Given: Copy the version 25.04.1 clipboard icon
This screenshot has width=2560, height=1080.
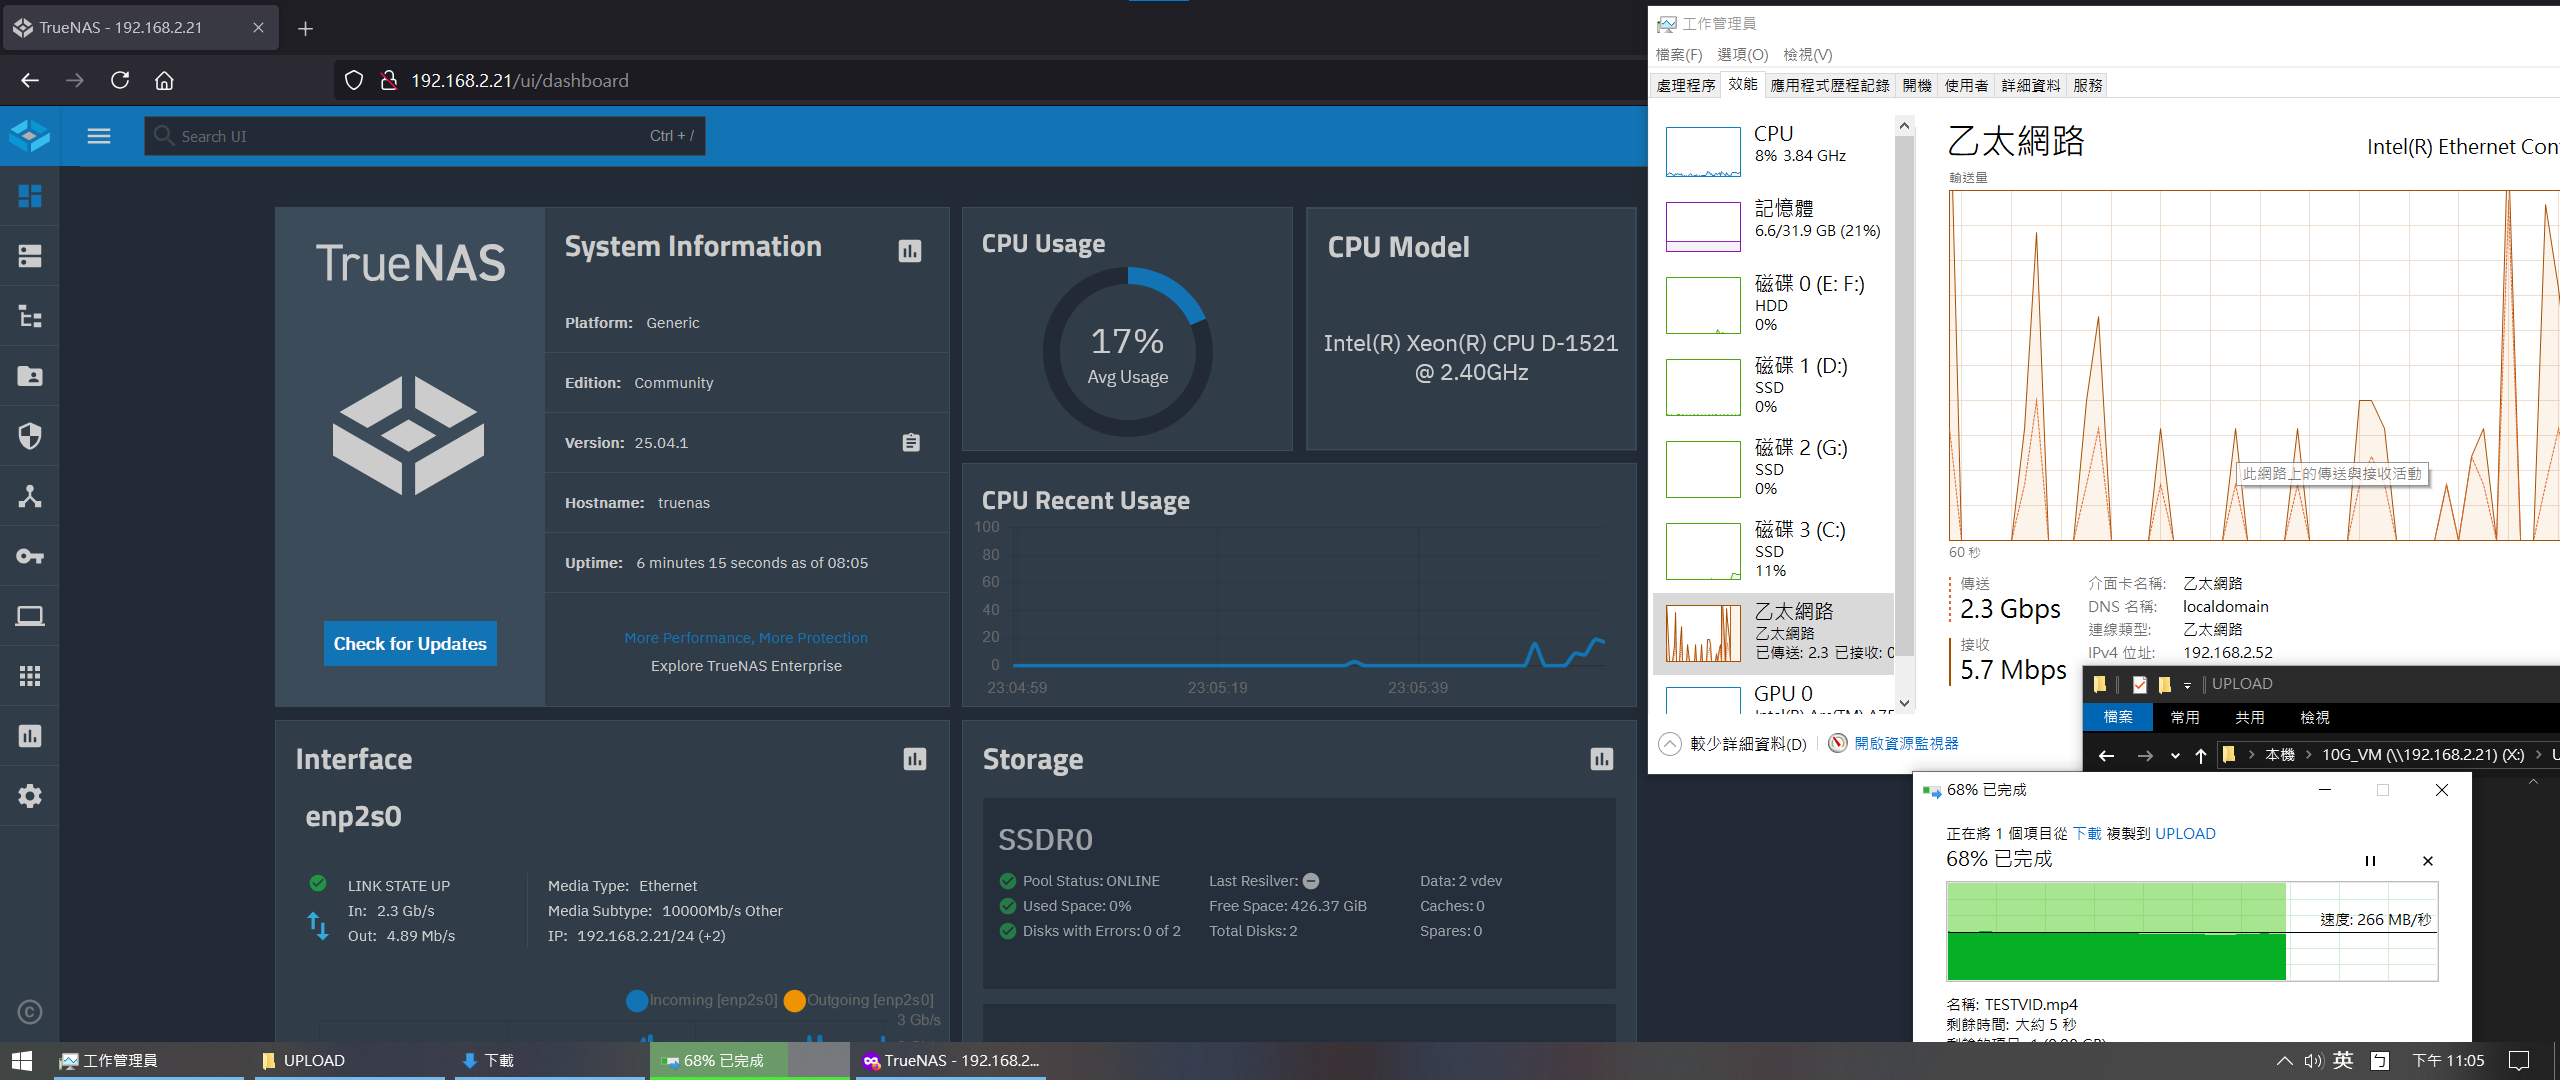Looking at the screenshot, I should click(911, 442).
